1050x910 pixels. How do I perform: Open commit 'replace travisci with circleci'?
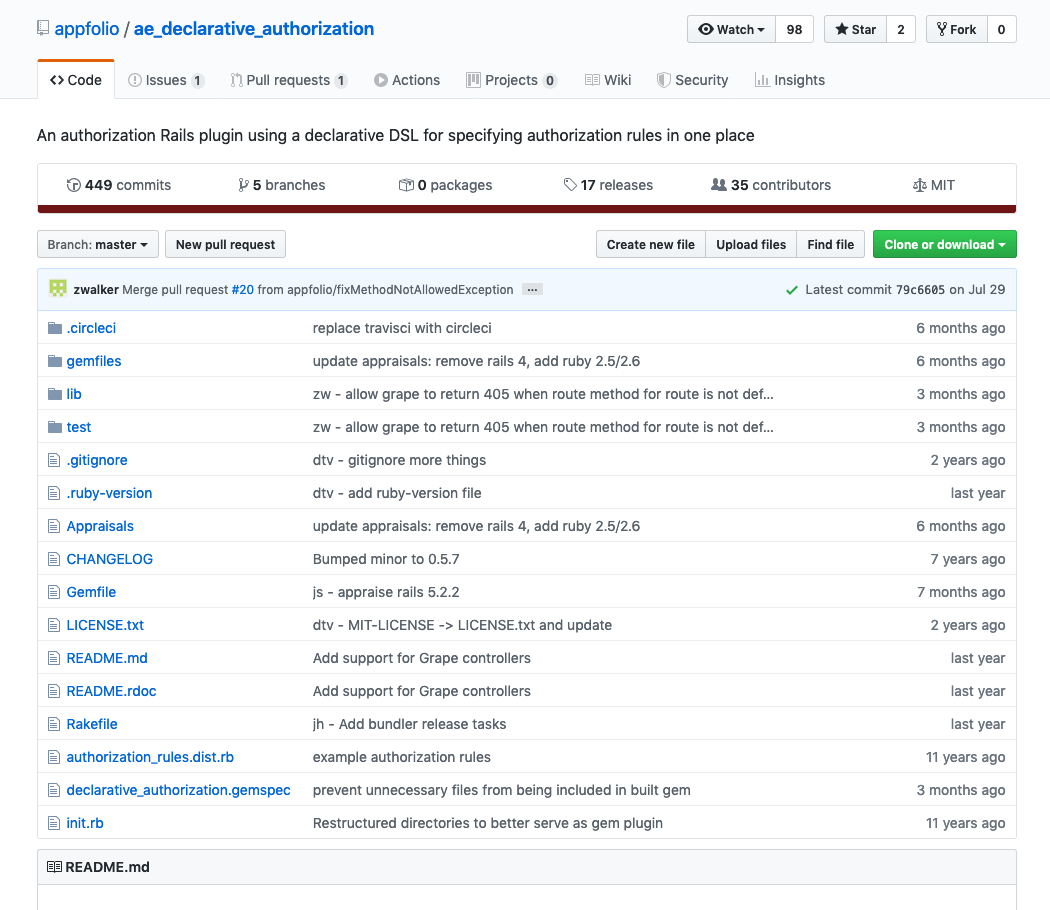(402, 328)
